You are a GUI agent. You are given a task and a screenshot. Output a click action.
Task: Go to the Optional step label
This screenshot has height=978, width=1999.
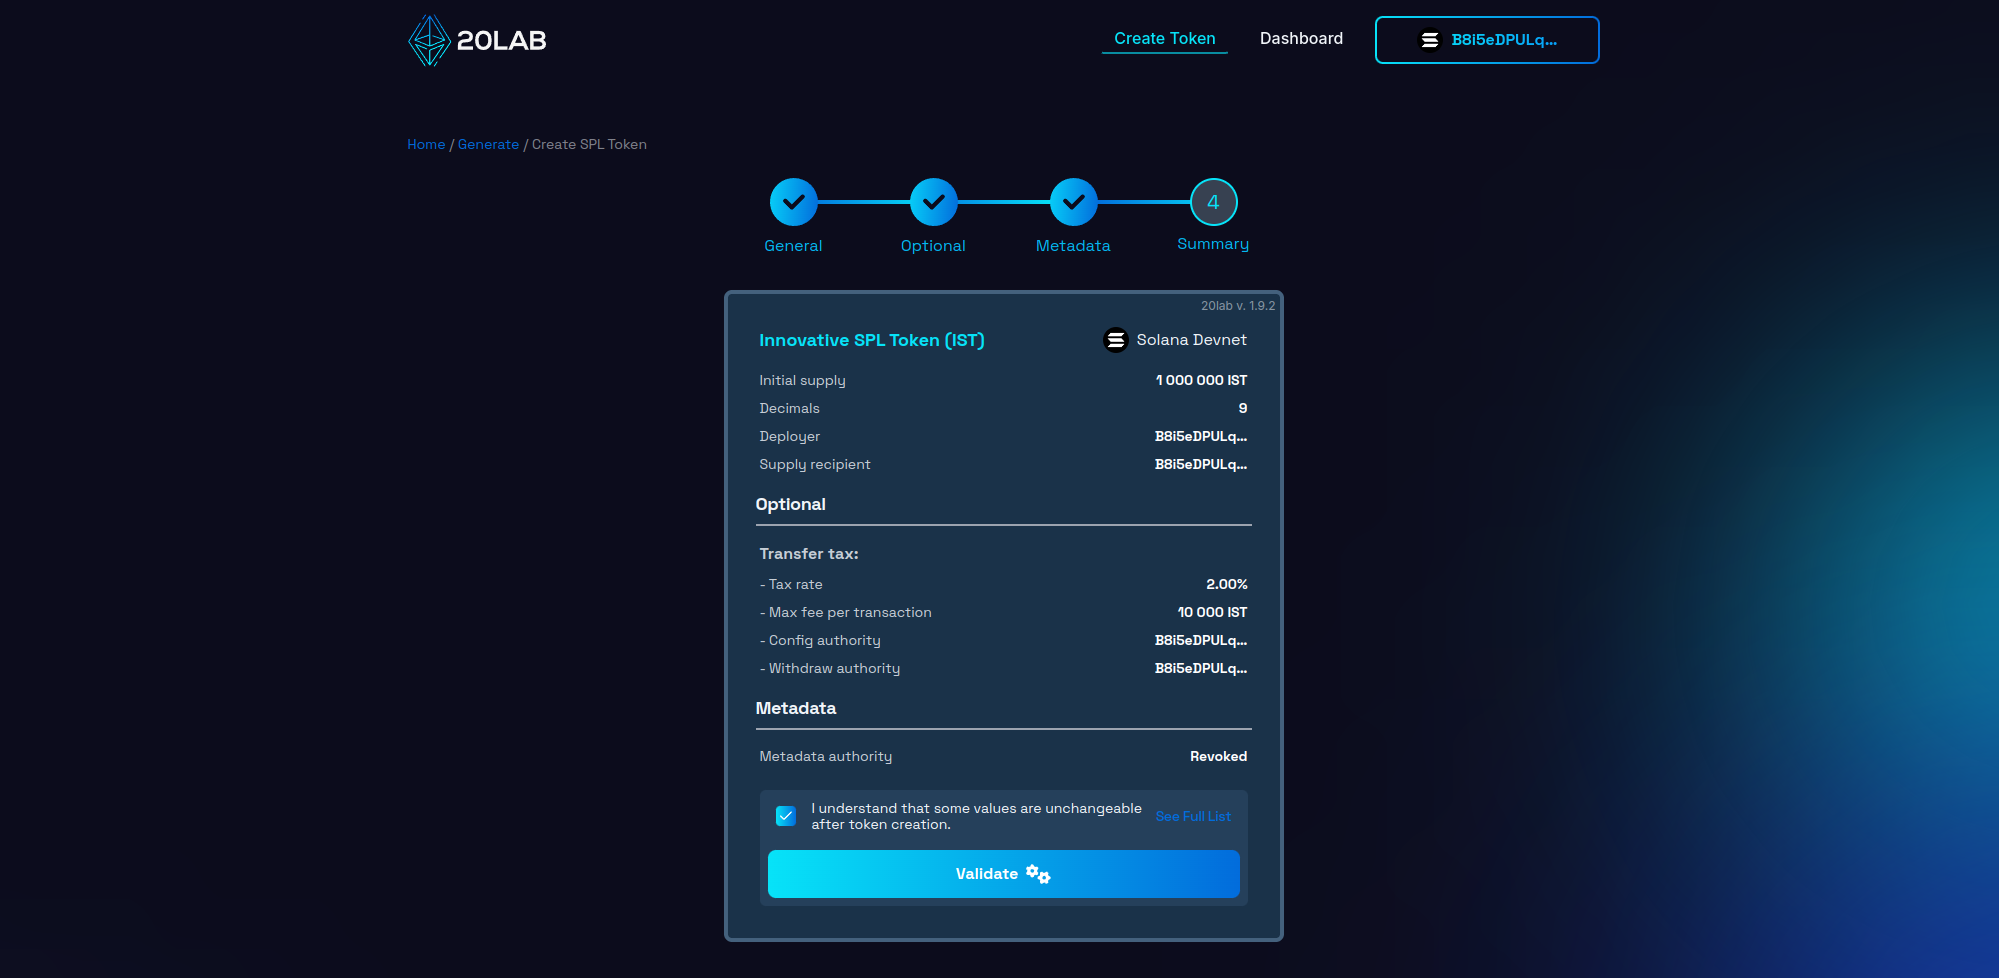coord(933,246)
